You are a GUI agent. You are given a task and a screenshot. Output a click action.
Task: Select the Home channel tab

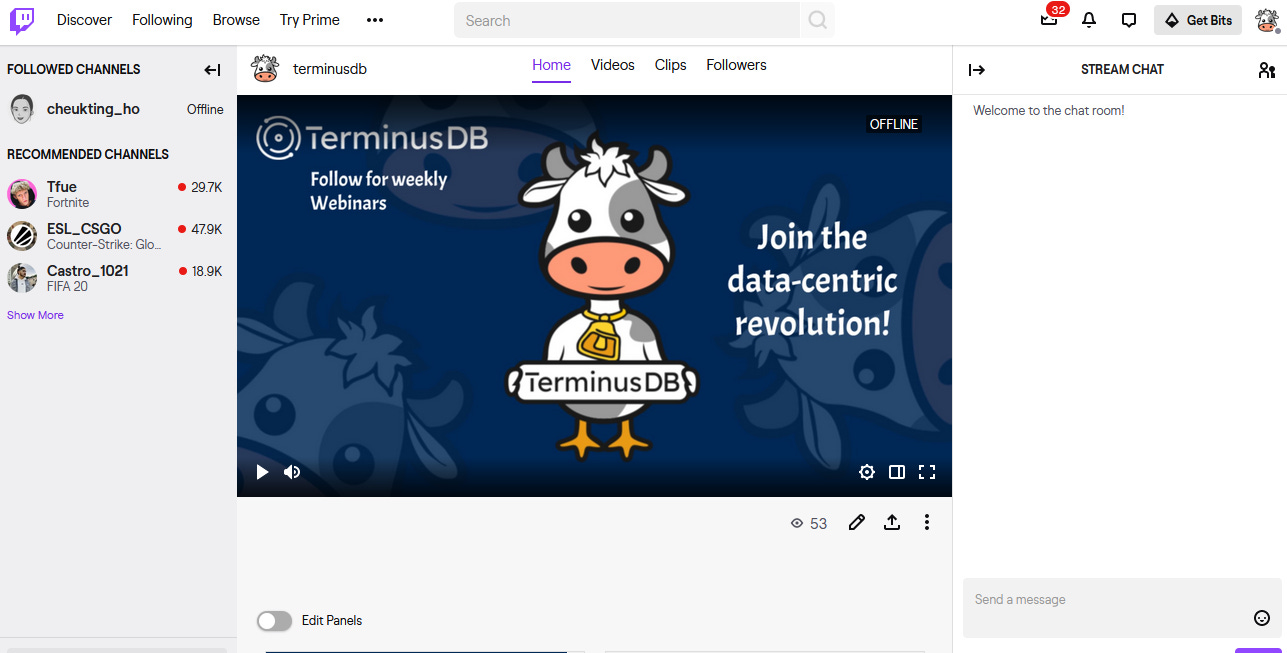click(x=551, y=65)
